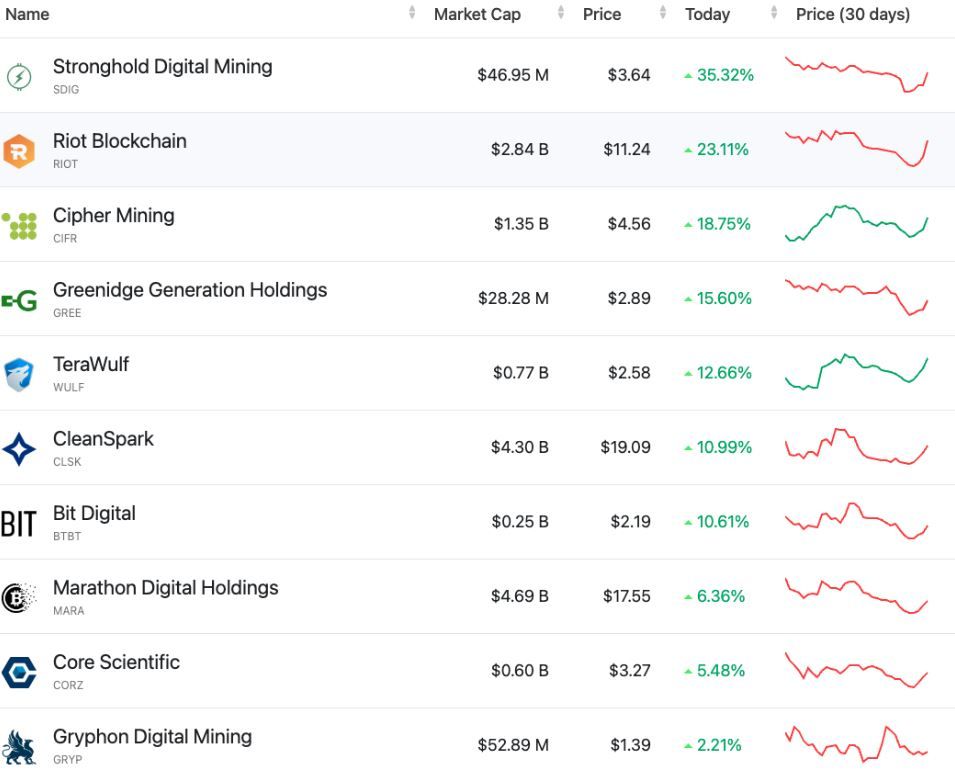This screenshot has height=778, width=955.
Task: Click the Core Scientific hexagon logo
Action: [x=19, y=672]
